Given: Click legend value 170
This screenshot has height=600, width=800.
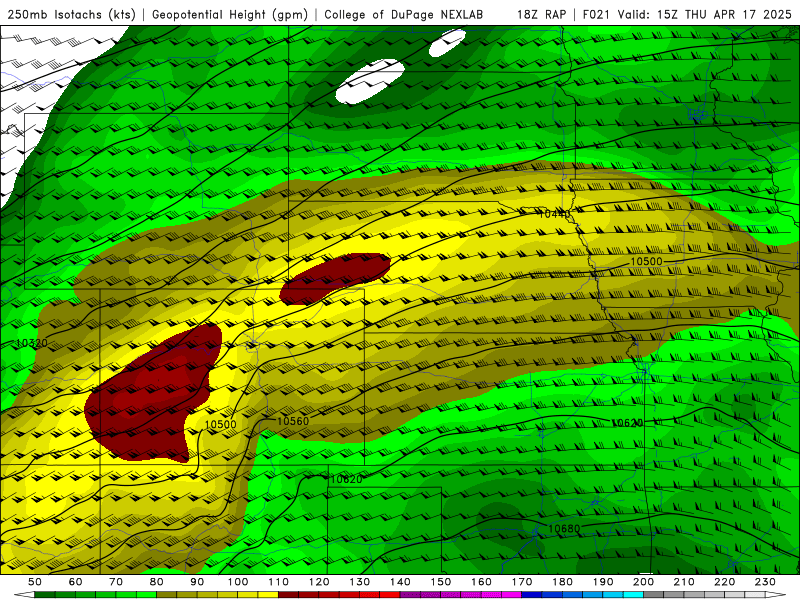Looking at the screenshot, I should pyautogui.click(x=522, y=582).
